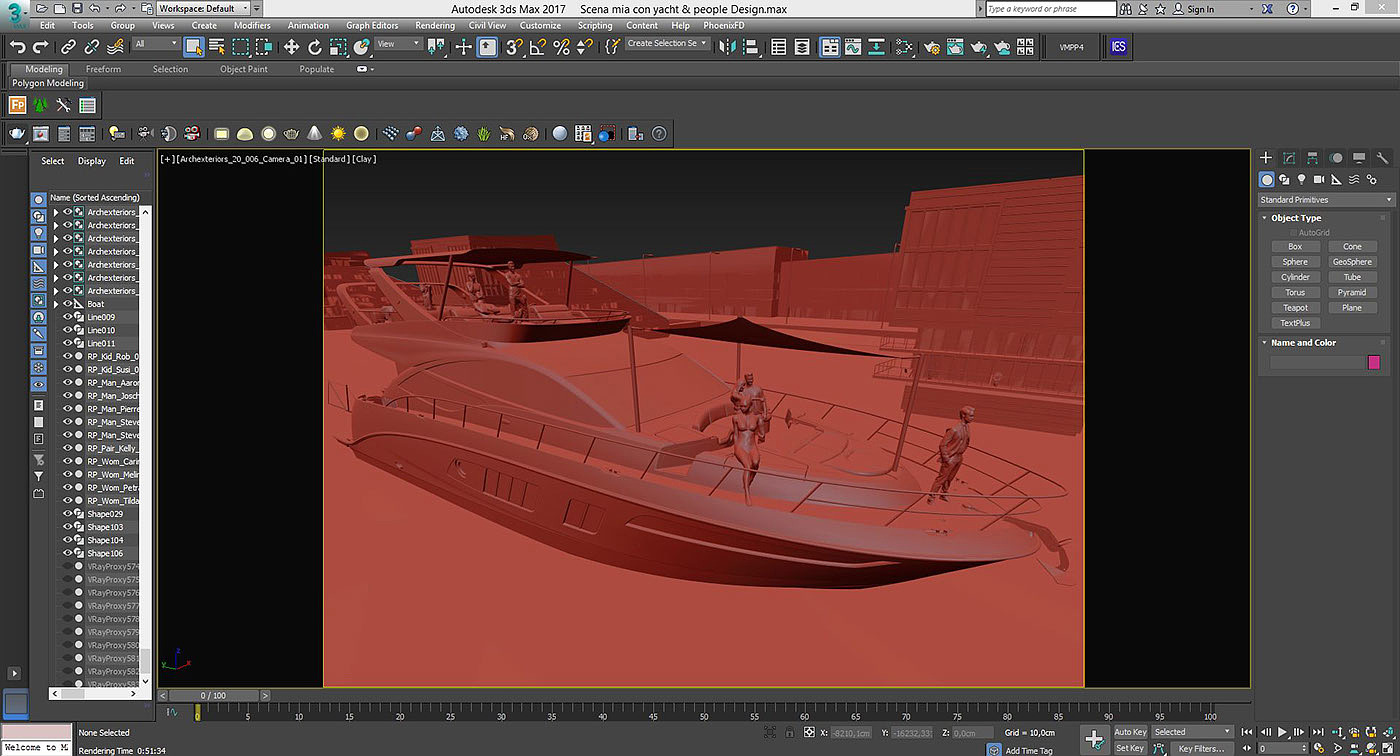Click the IES toolbar icon

click(x=1118, y=47)
